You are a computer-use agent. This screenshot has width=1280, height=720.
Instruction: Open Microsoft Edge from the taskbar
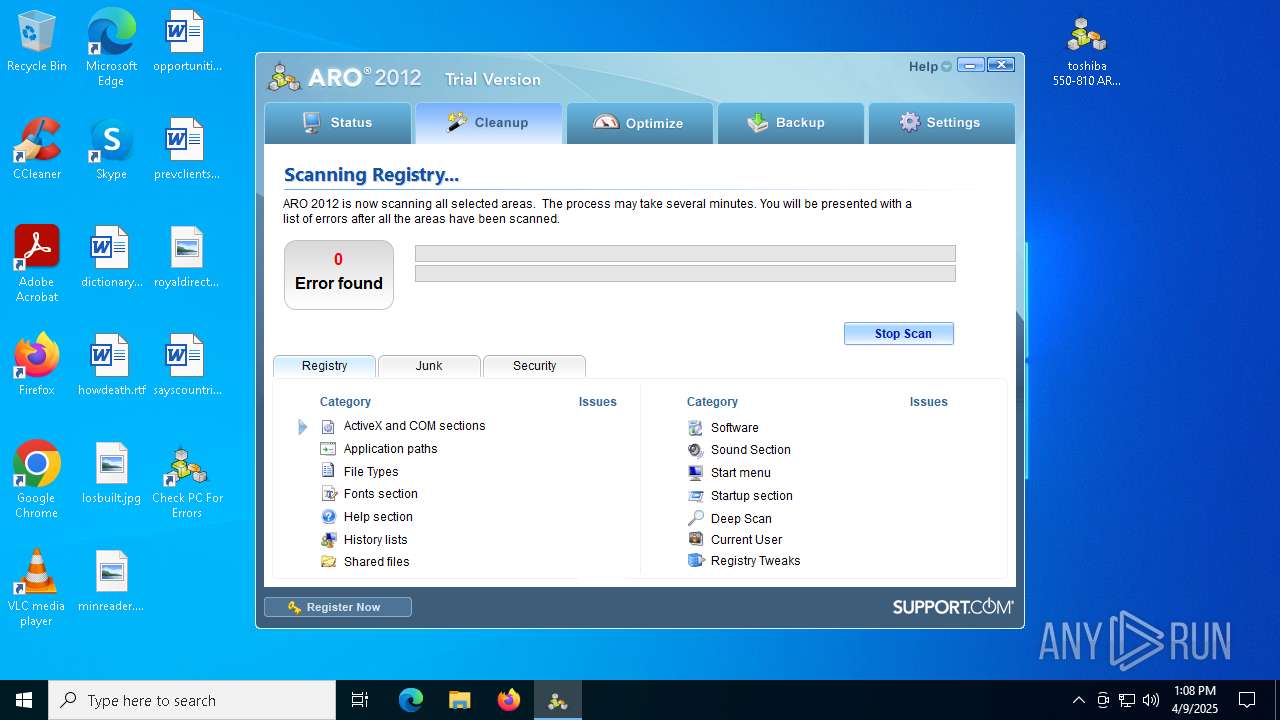[x=411, y=700]
